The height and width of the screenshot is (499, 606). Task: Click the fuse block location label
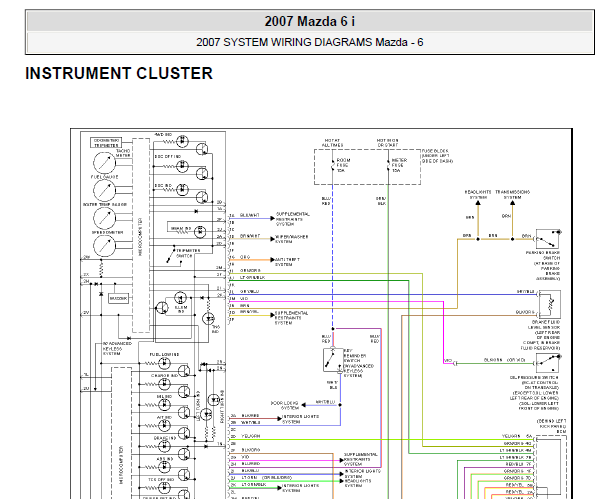pyautogui.click(x=437, y=156)
